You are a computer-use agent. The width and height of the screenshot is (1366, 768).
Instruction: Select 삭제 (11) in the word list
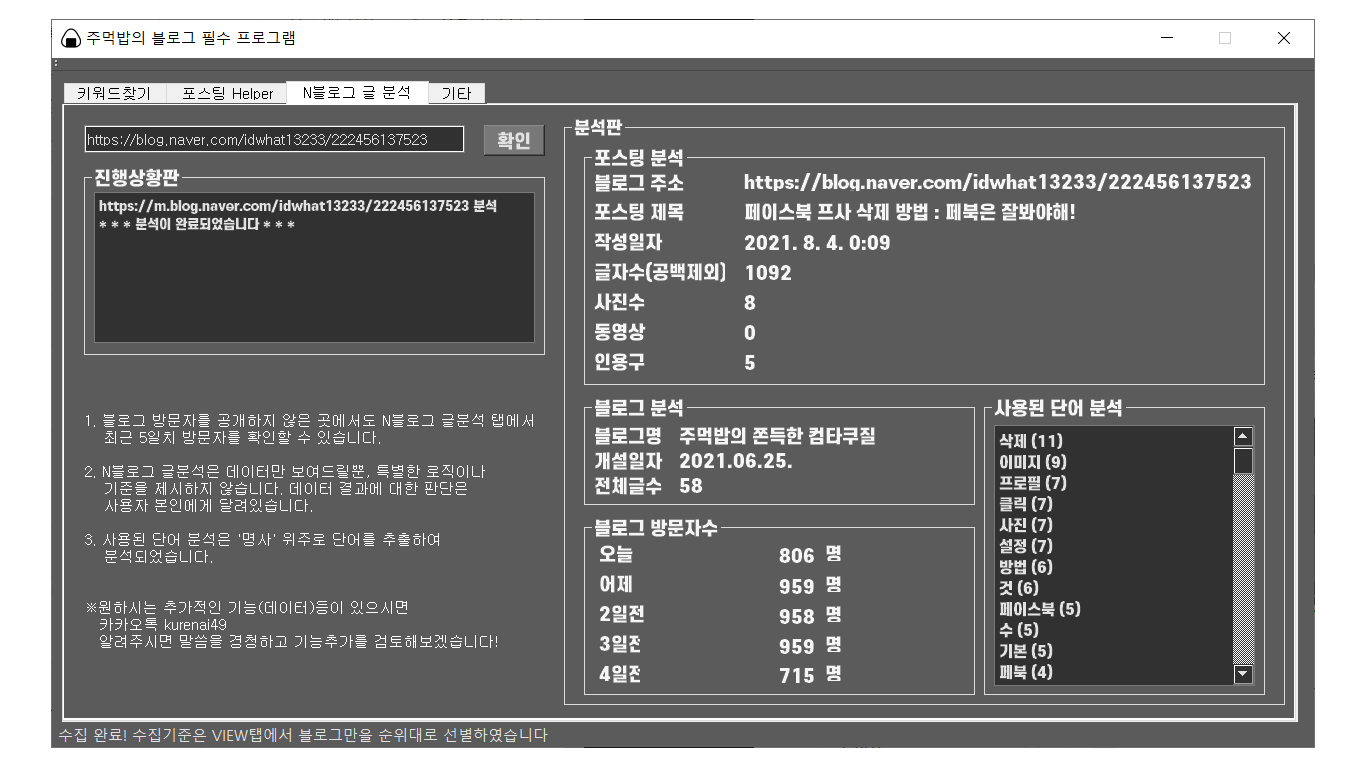[1030, 441]
